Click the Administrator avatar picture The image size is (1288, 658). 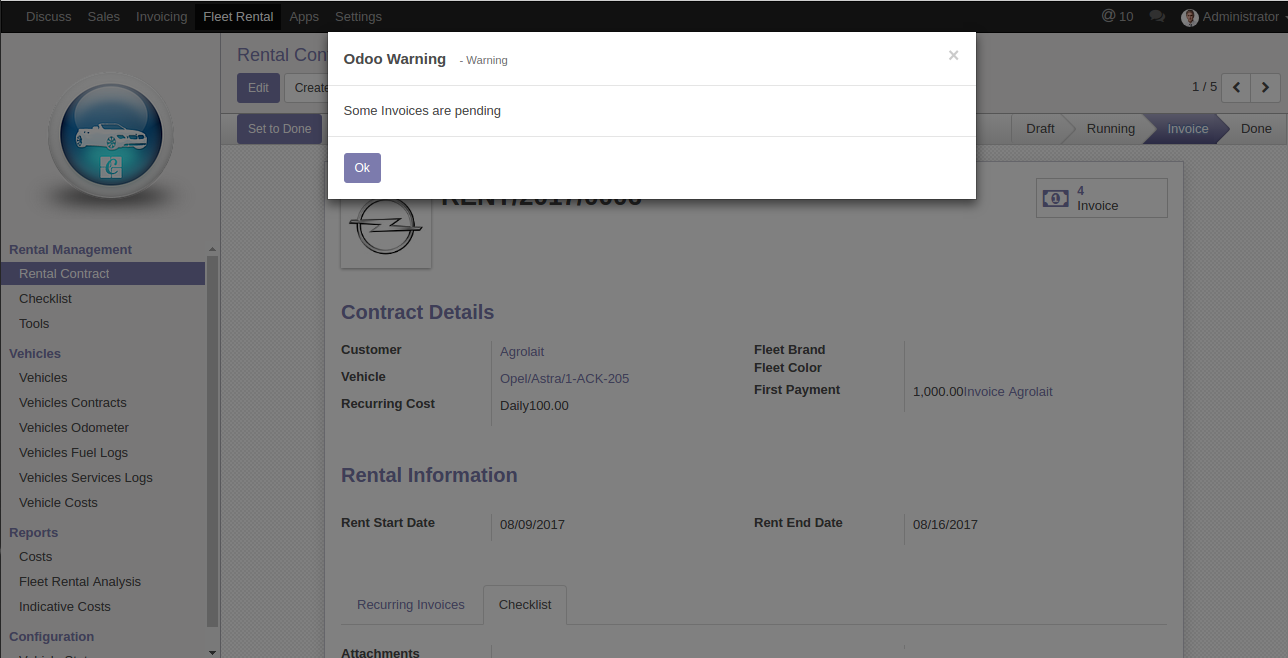(1189, 17)
